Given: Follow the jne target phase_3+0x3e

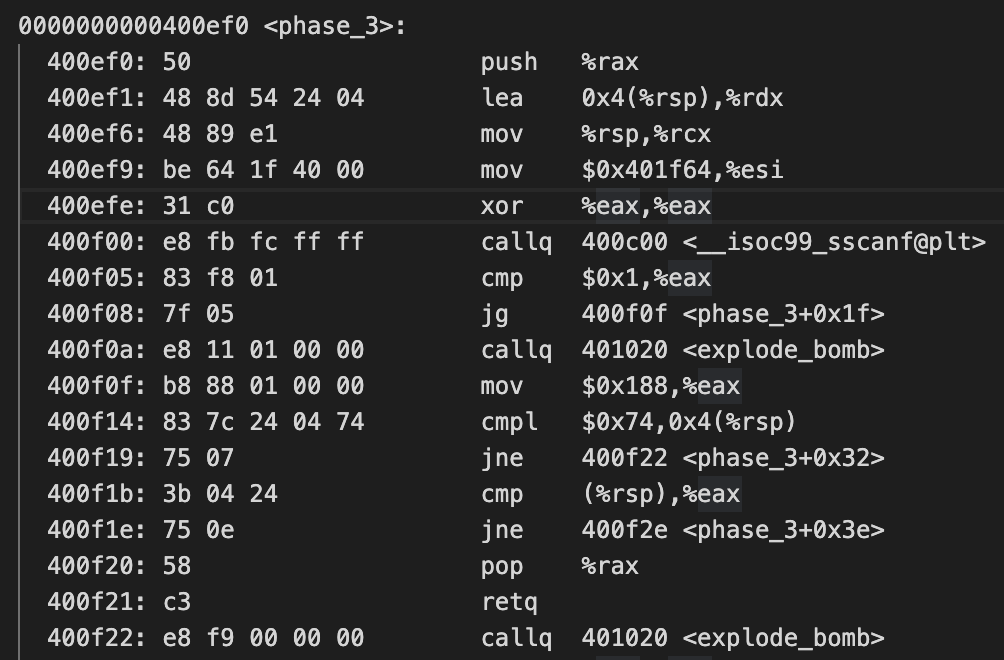Looking at the screenshot, I should click(783, 530).
